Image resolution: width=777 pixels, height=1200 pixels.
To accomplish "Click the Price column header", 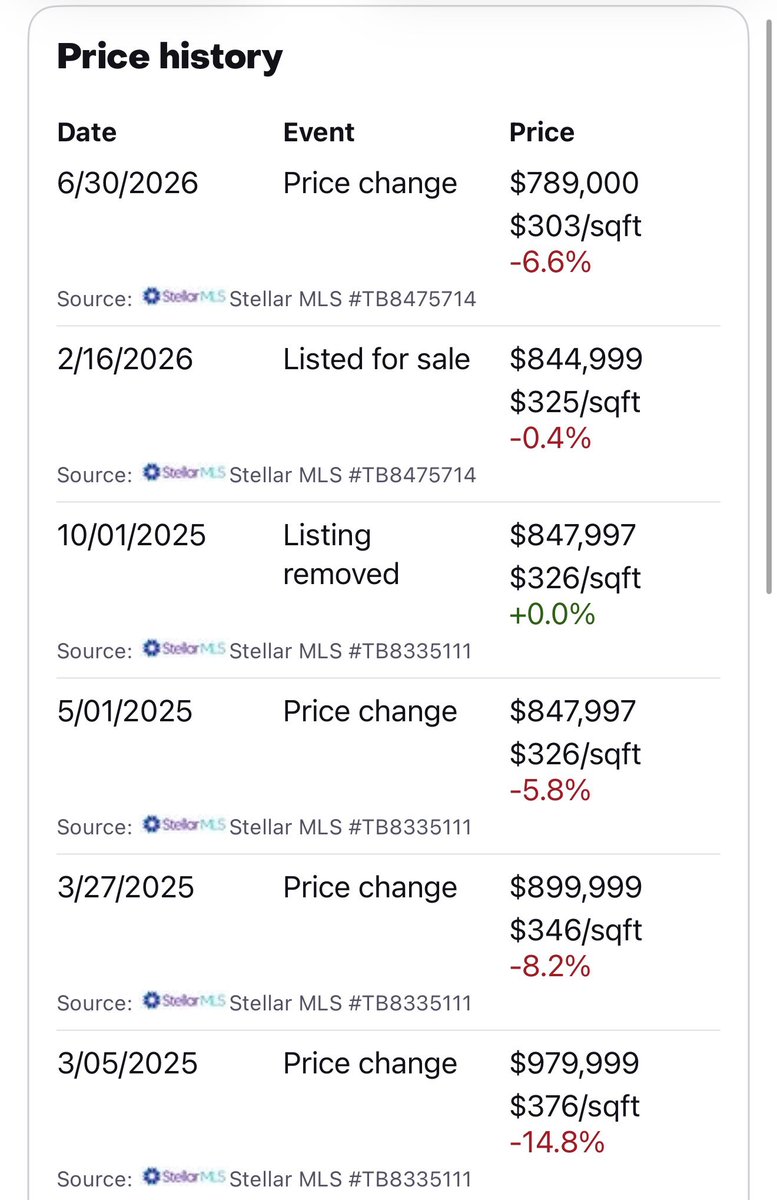I will pos(542,132).
